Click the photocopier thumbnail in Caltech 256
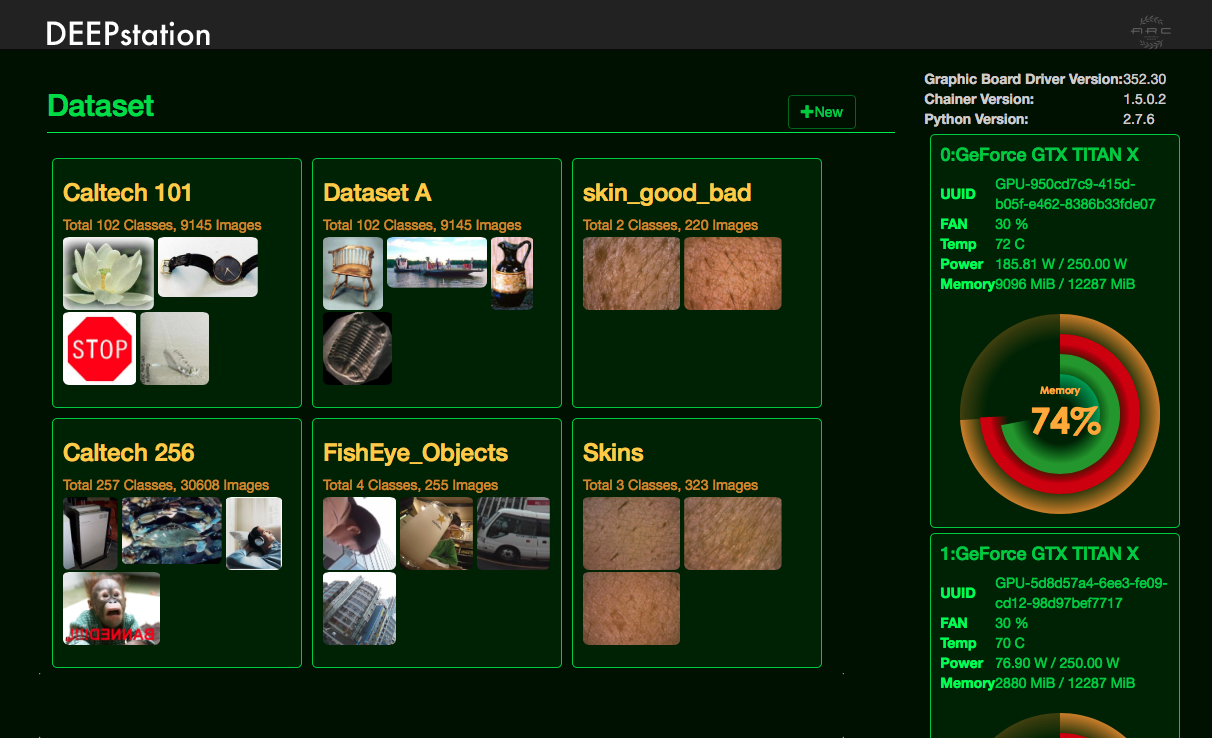 pos(90,533)
